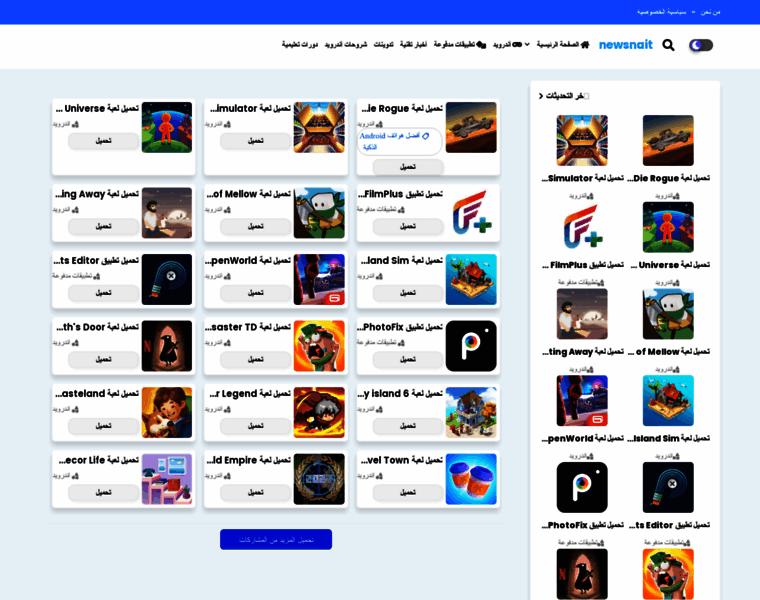Open paid apps category tag on FilmPlus card

[380, 209]
